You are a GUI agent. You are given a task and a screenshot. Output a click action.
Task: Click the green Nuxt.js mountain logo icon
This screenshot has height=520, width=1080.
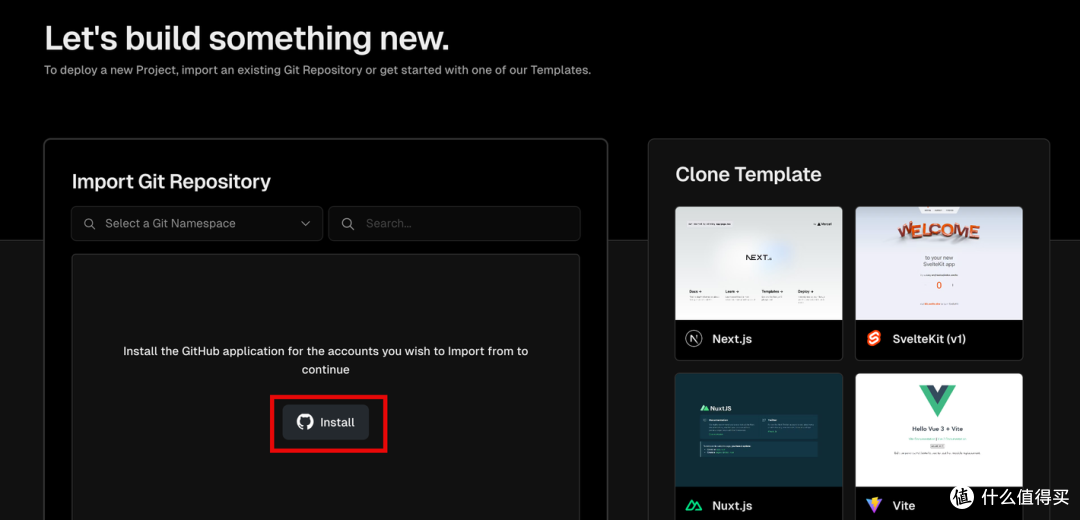(694, 506)
